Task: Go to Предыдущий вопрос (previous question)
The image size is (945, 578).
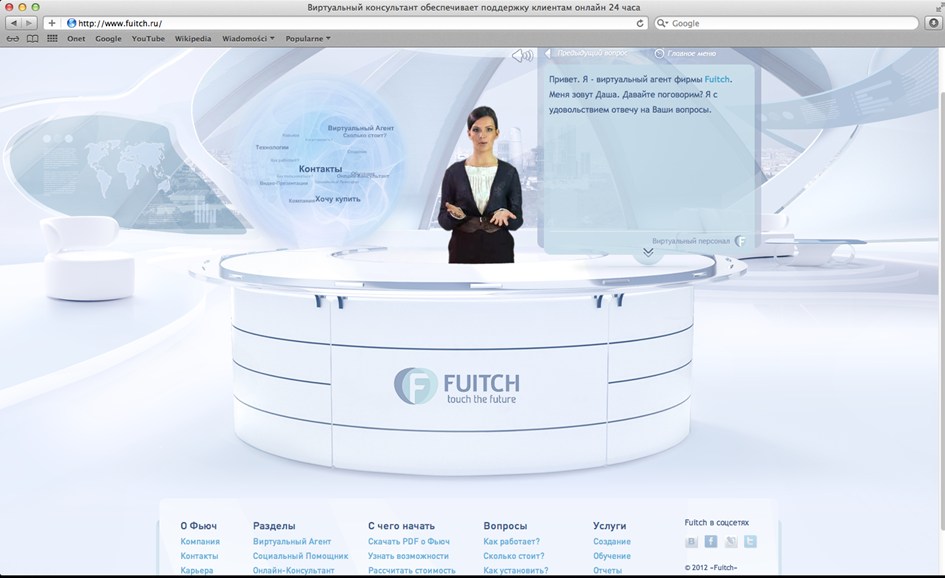Action: [587, 53]
